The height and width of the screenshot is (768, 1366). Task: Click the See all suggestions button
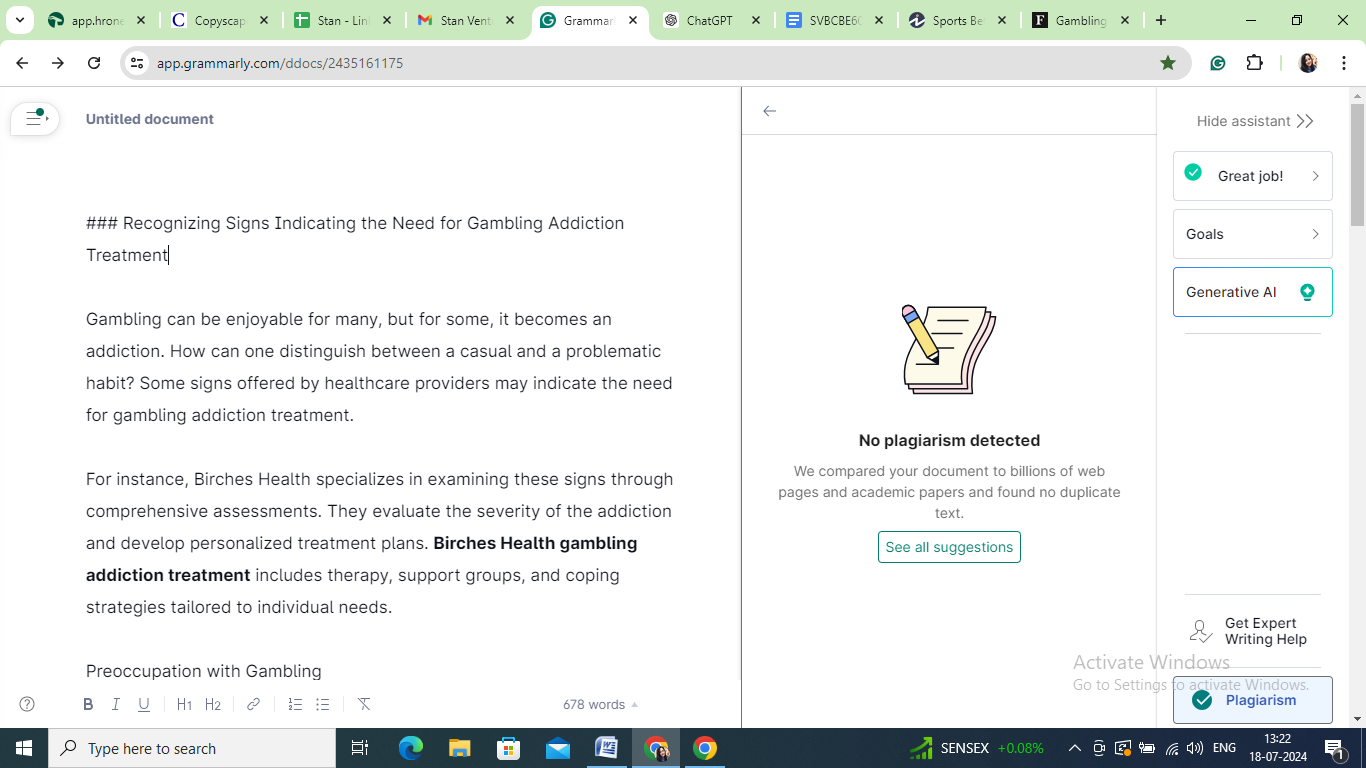[x=949, y=547]
